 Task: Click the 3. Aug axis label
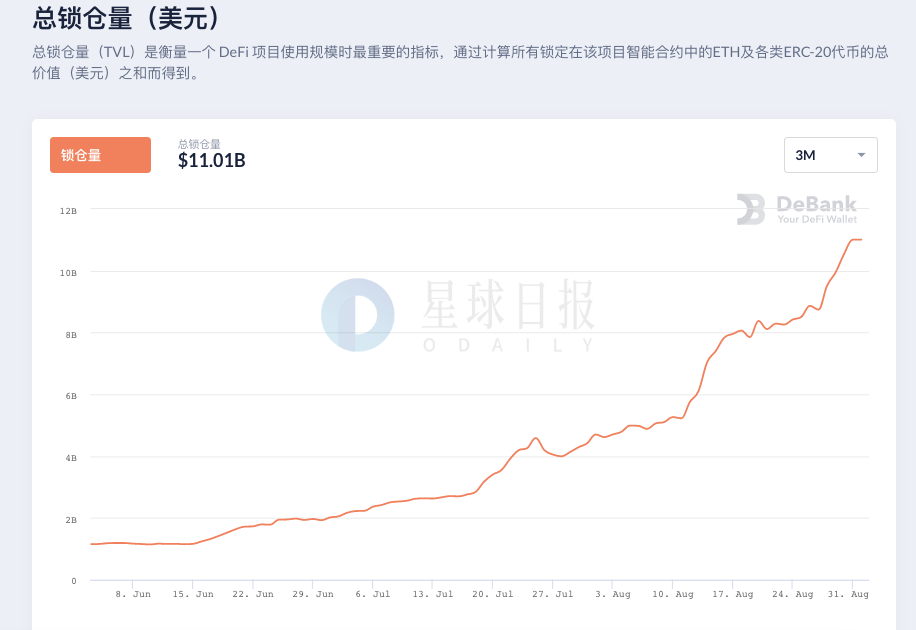(613, 594)
